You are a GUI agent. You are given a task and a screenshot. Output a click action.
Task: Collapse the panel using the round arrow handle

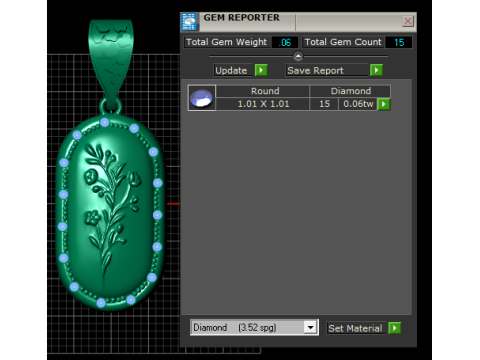point(298,56)
